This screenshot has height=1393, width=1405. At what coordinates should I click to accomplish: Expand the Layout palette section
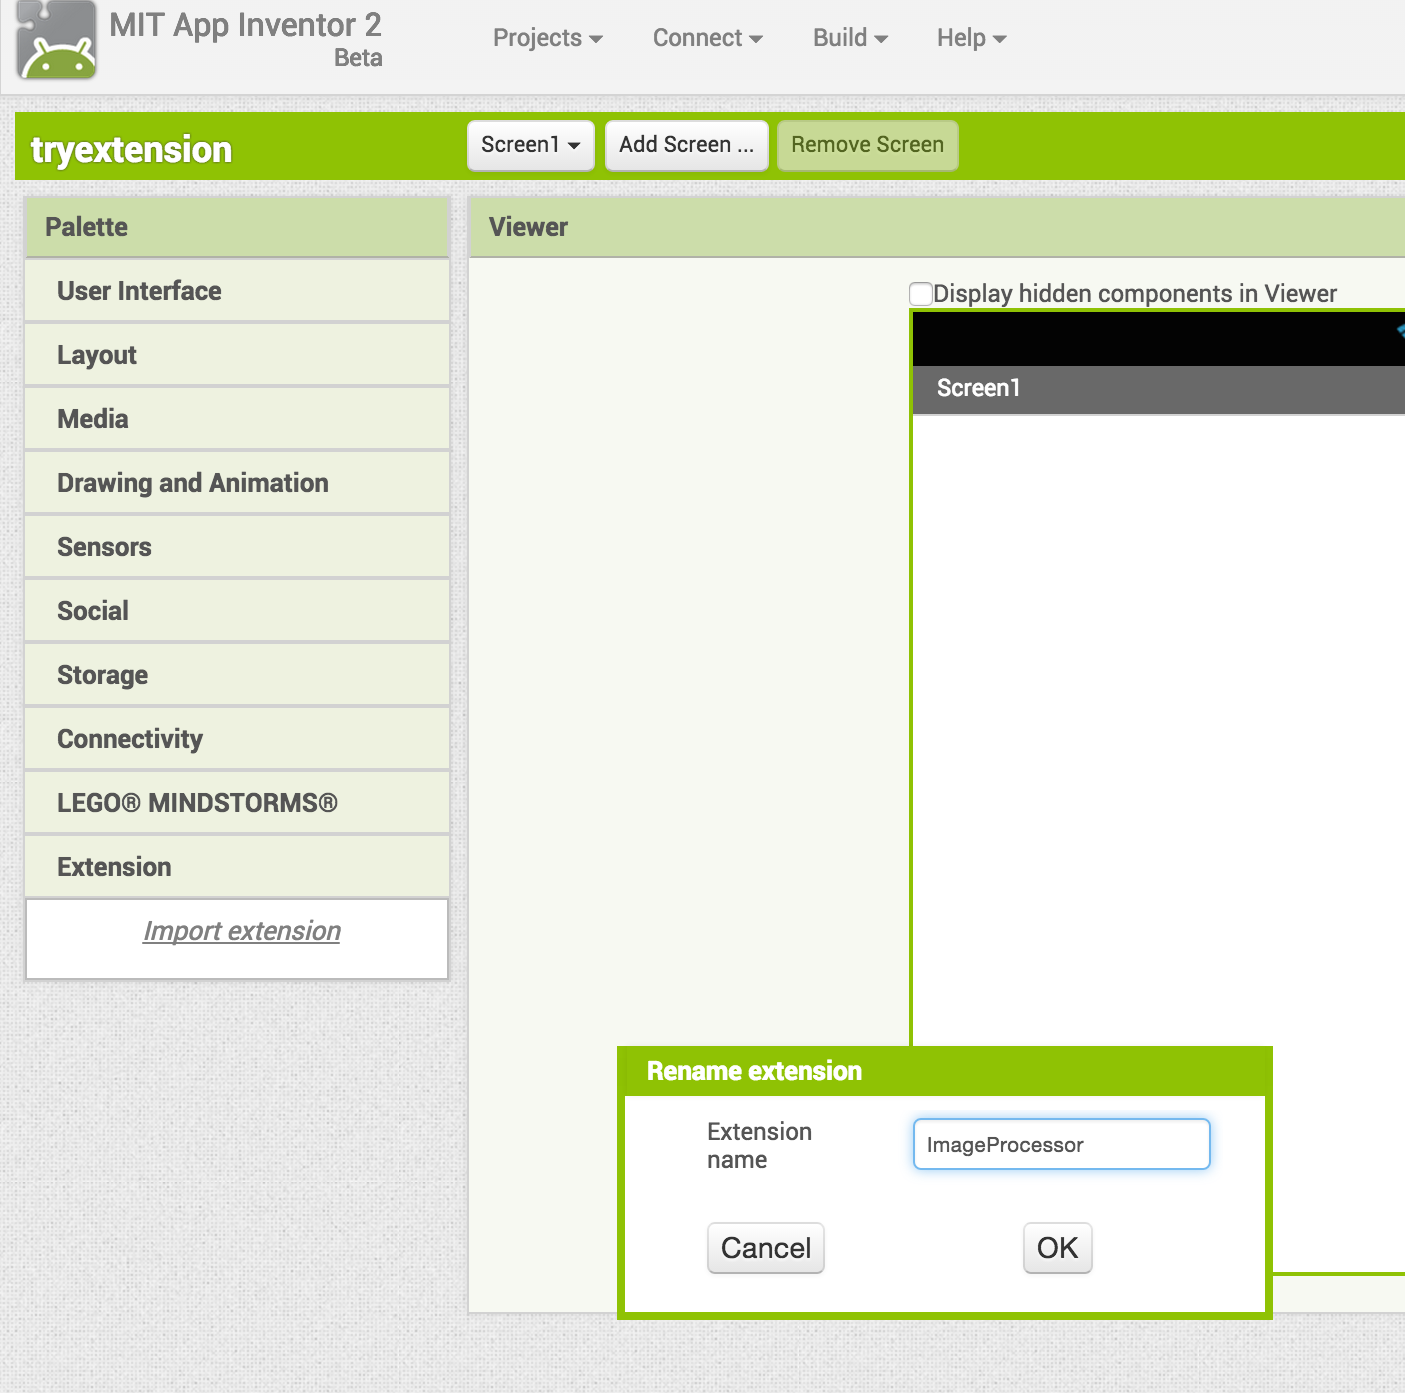[237, 355]
